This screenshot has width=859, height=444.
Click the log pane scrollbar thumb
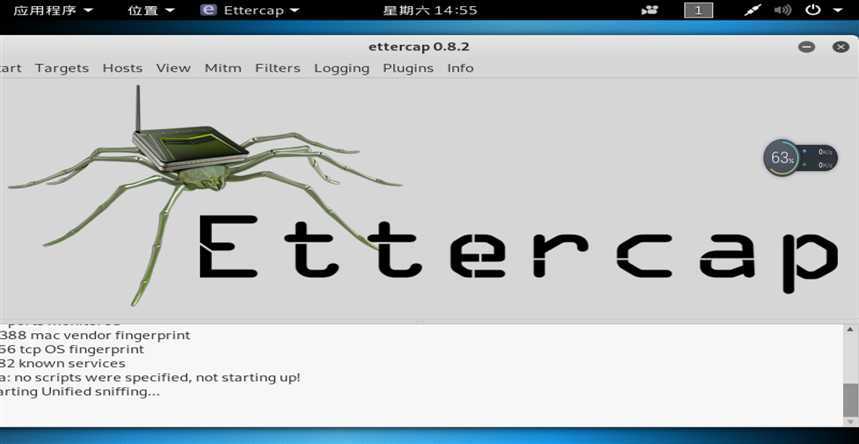[x=850, y=400]
